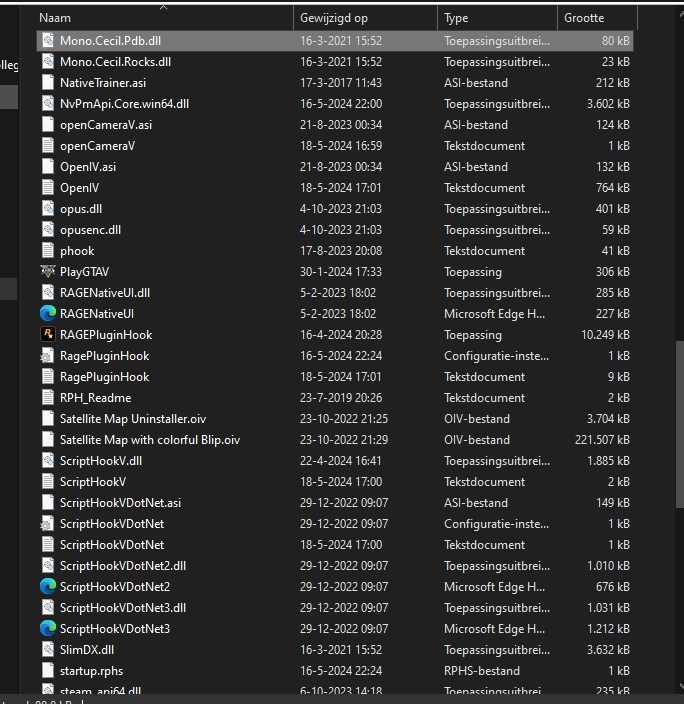Select the Satellite Map with colorful Blip.oiv file
The height and width of the screenshot is (704, 684).
tap(150, 440)
